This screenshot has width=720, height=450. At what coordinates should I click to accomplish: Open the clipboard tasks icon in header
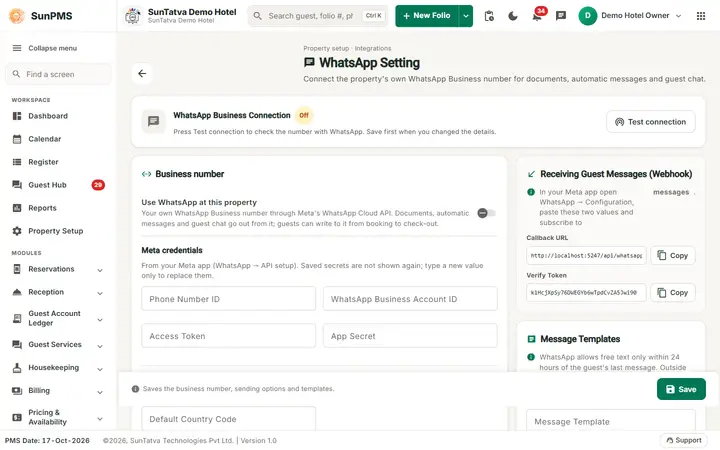click(x=489, y=16)
